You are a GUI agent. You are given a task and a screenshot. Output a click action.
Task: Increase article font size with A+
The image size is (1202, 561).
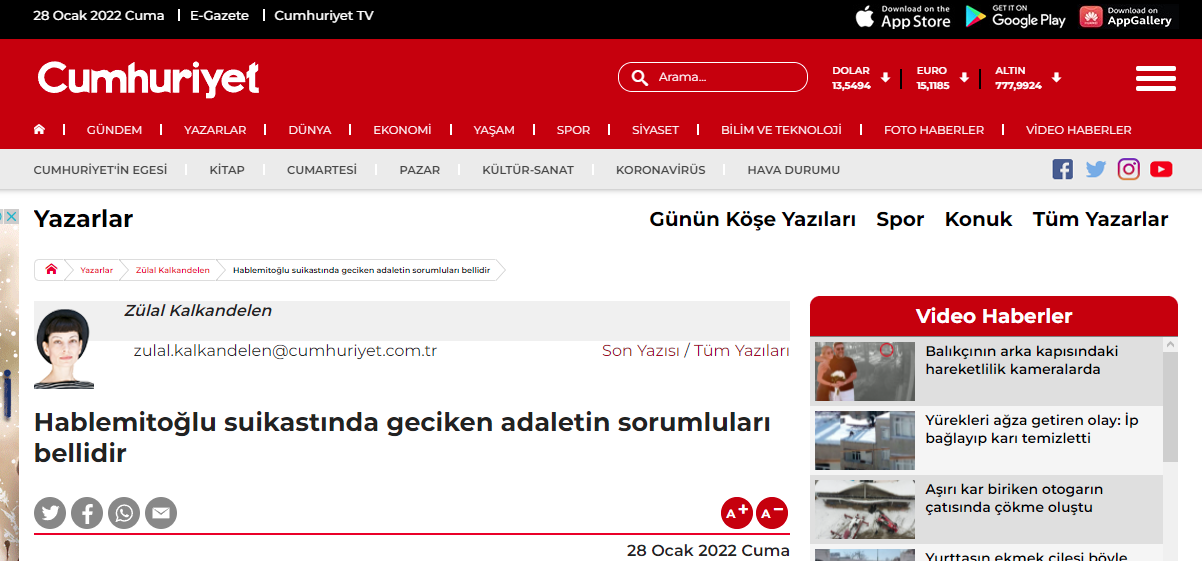tap(737, 513)
